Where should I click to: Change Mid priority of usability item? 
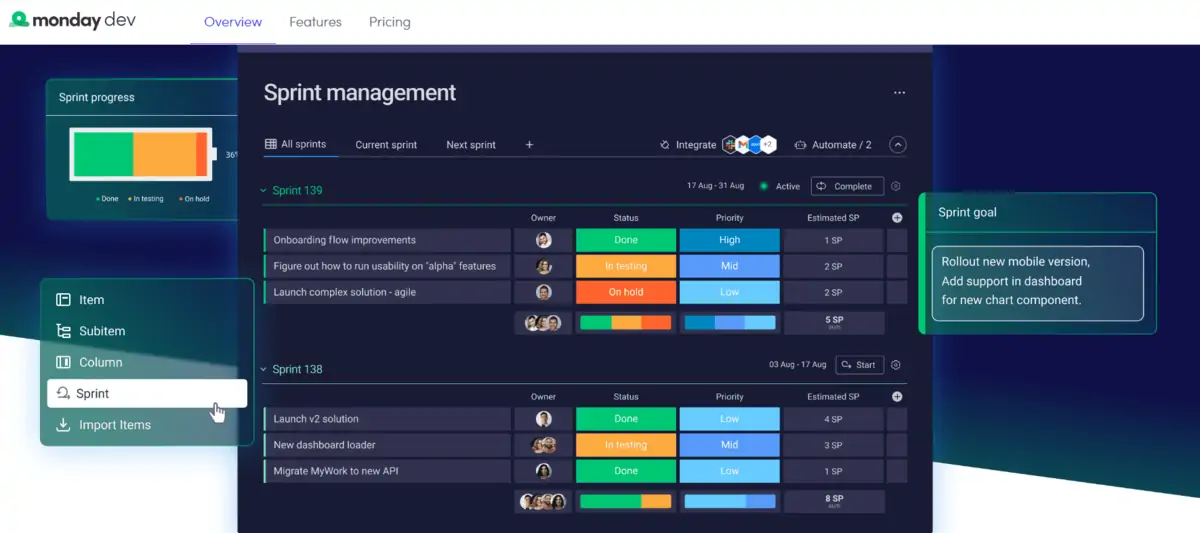729,266
